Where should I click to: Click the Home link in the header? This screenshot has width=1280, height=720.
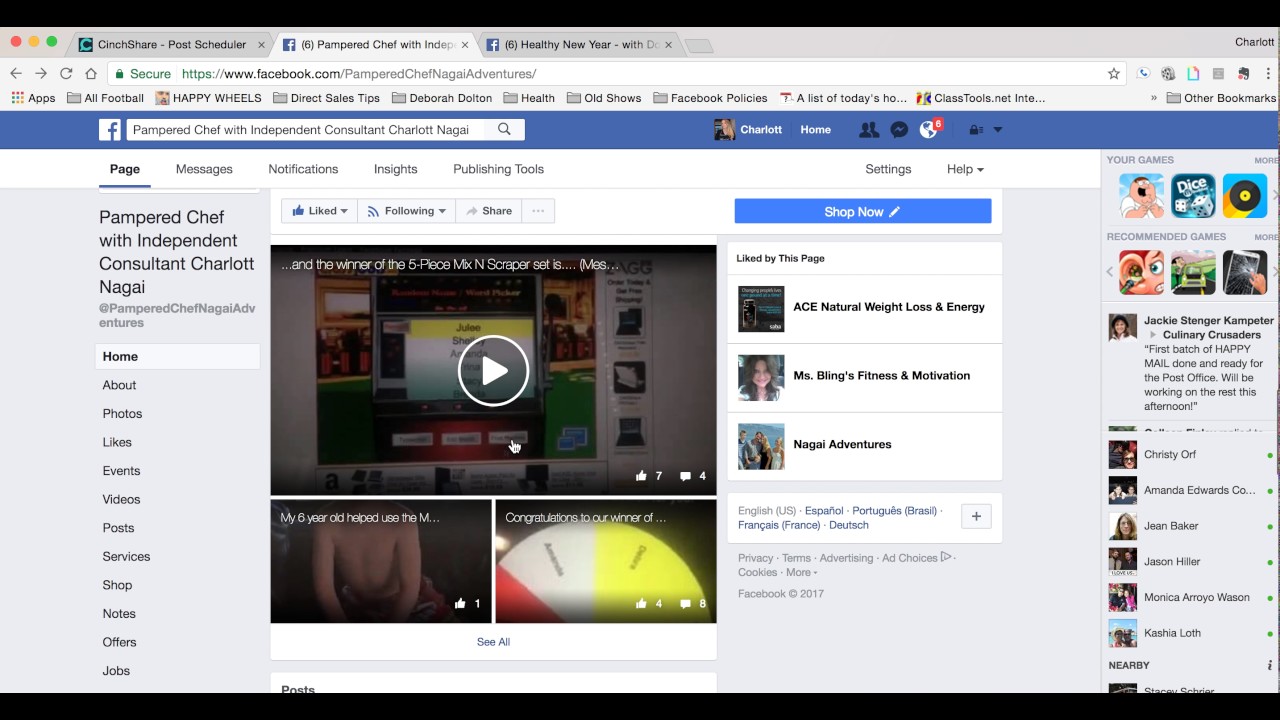pos(815,130)
